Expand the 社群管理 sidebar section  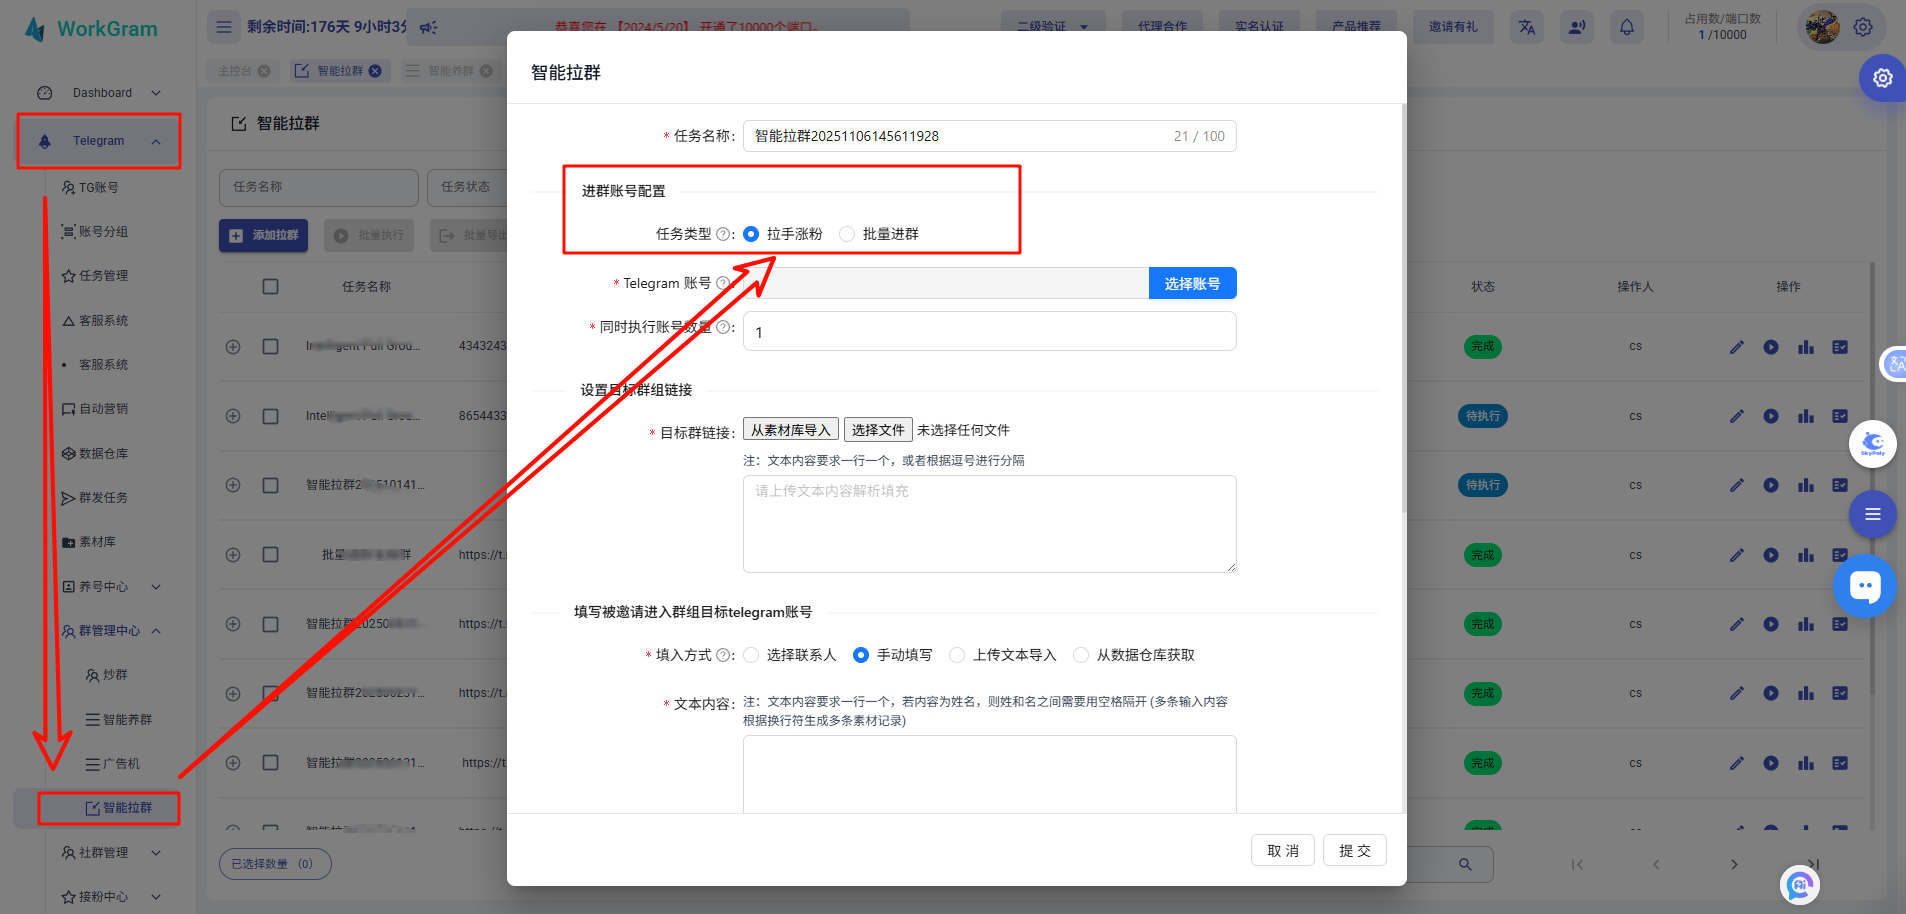tap(156, 853)
